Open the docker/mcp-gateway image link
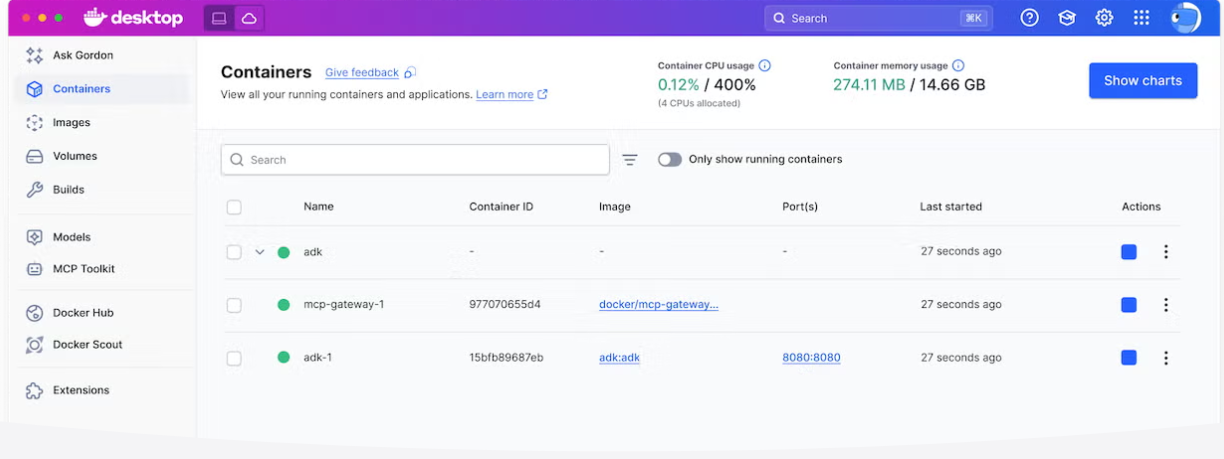 point(658,305)
